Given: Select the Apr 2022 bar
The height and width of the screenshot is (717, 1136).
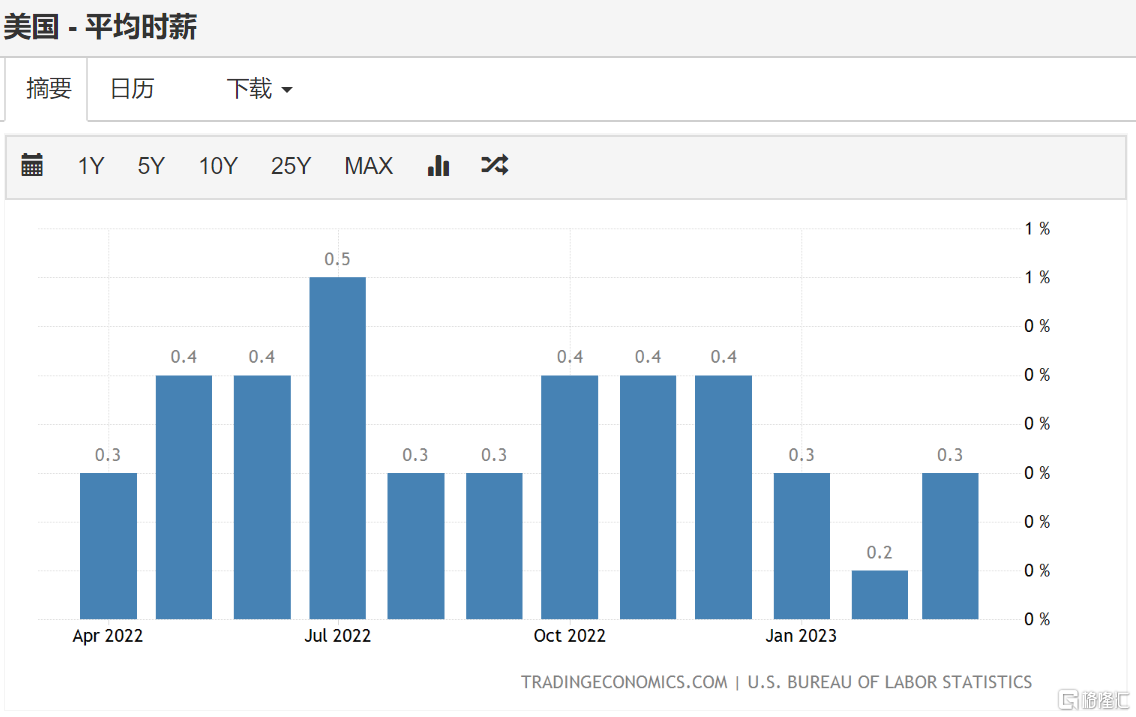Looking at the screenshot, I should pos(108,546).
